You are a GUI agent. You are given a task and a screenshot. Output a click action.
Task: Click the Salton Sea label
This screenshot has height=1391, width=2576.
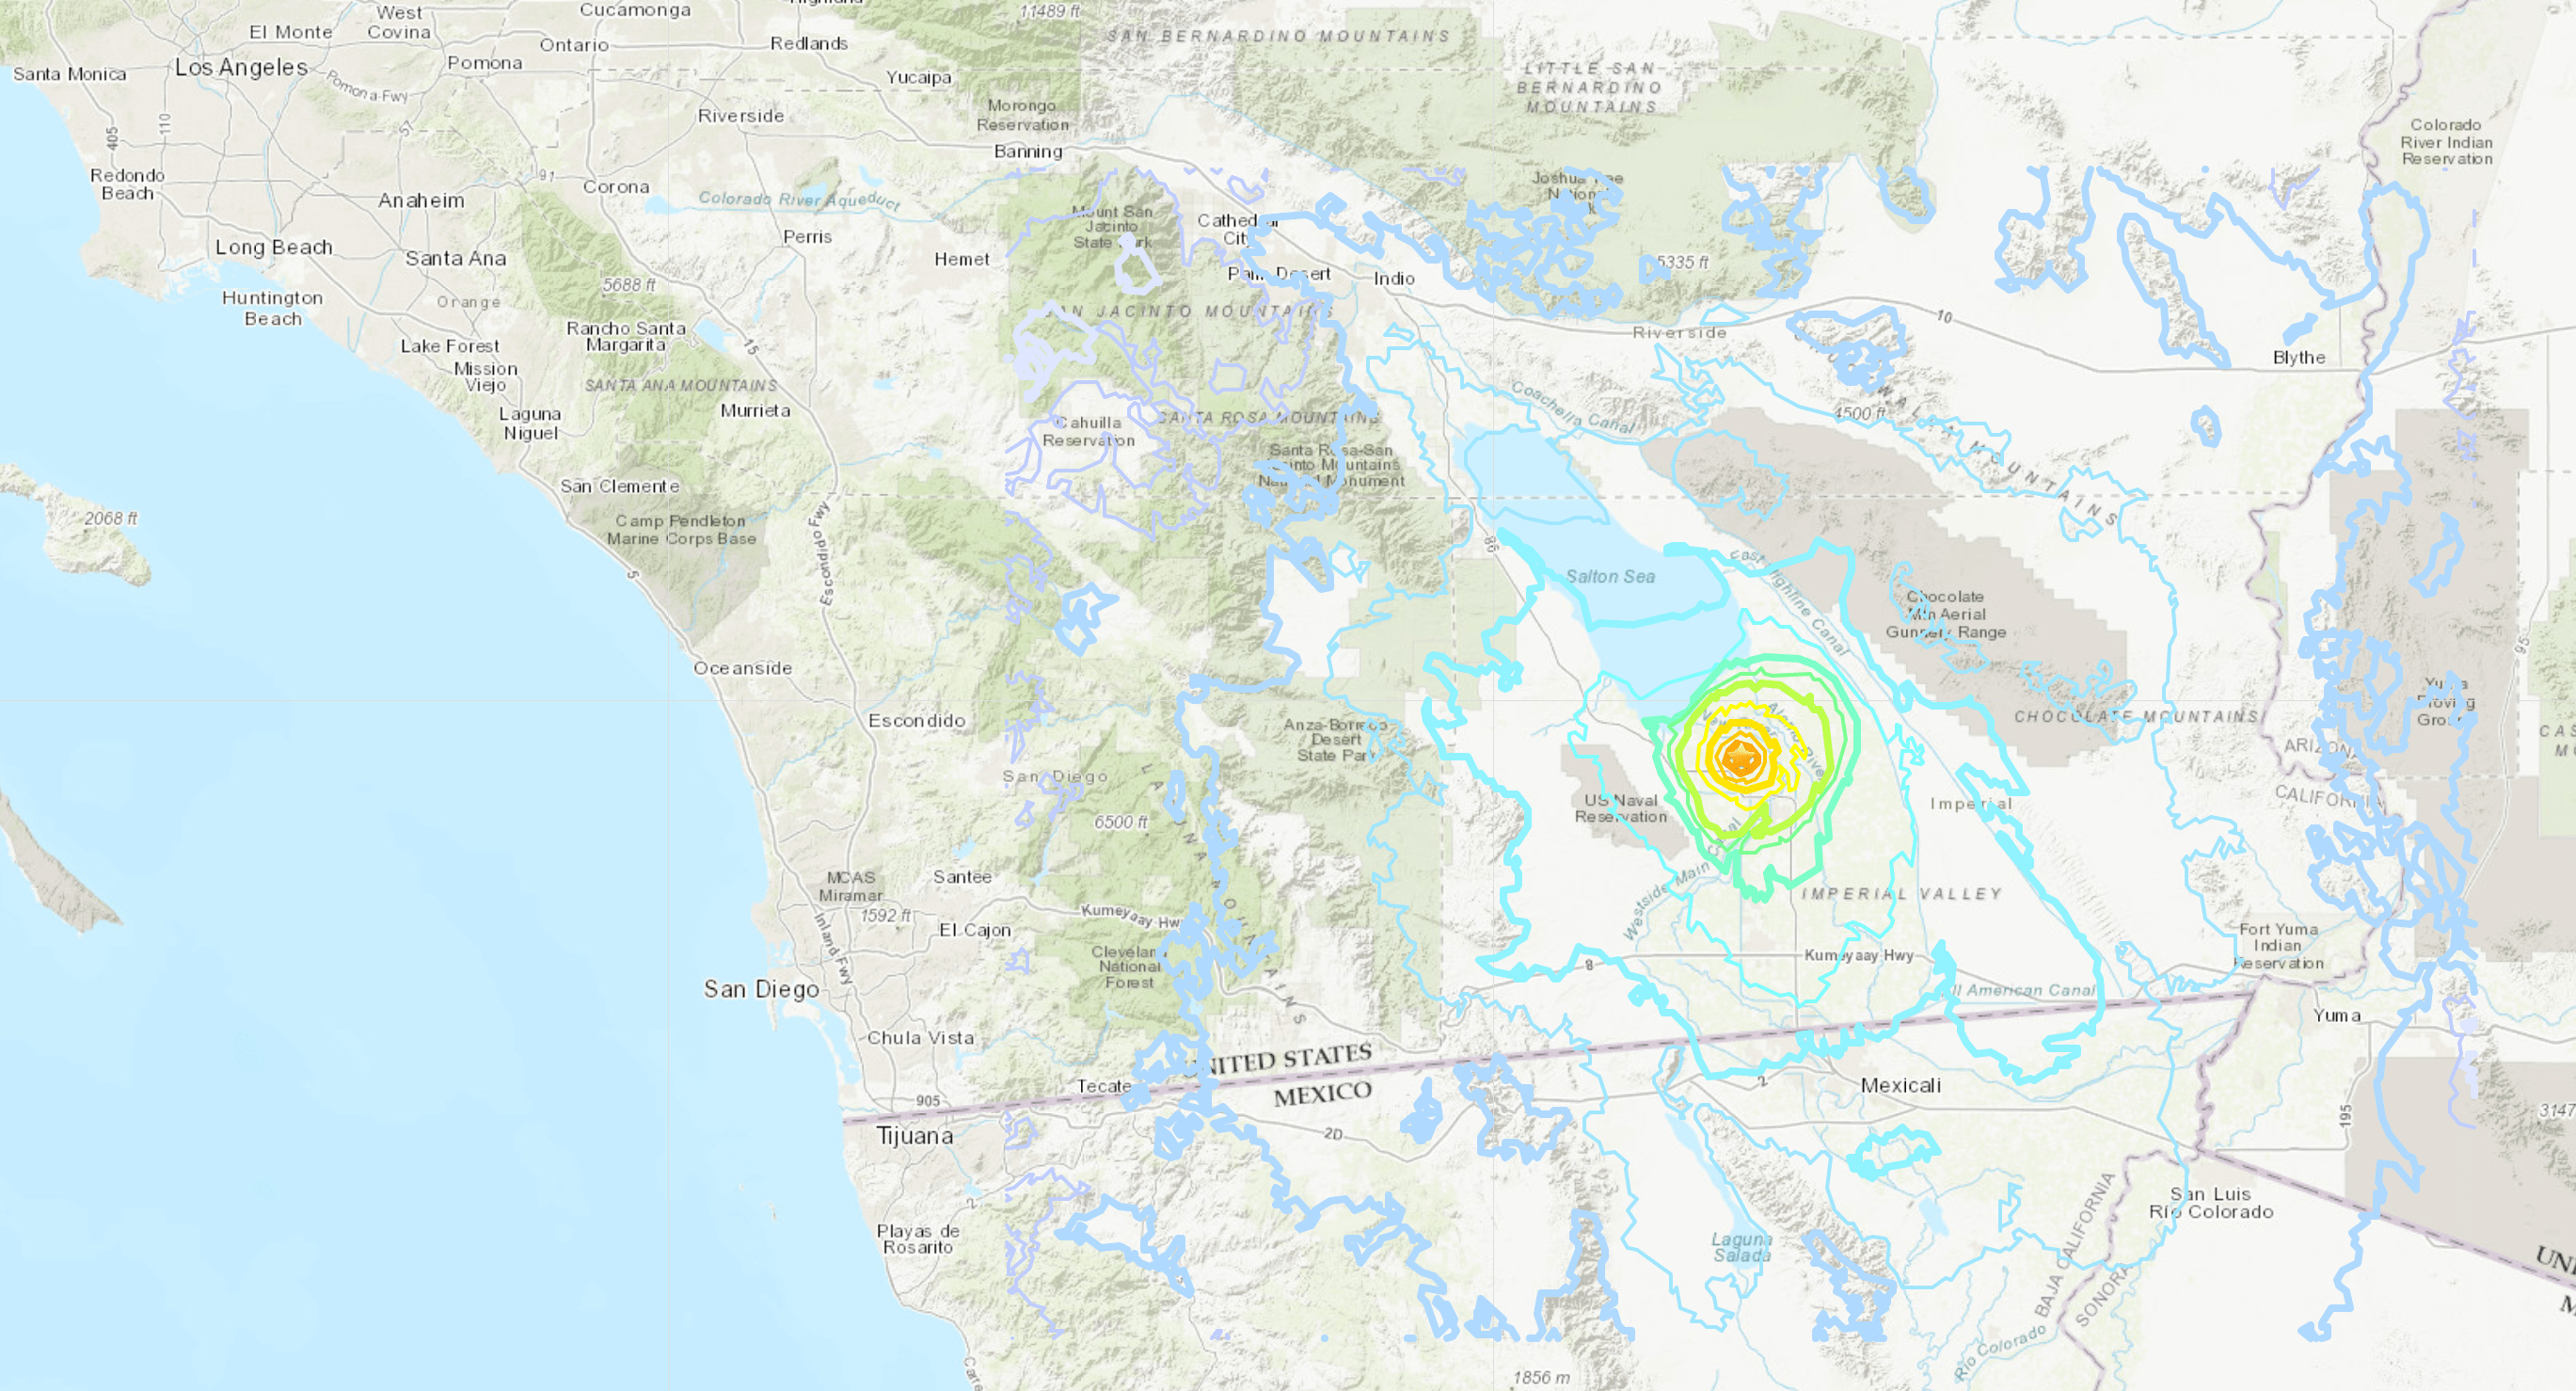(1610, 576)
